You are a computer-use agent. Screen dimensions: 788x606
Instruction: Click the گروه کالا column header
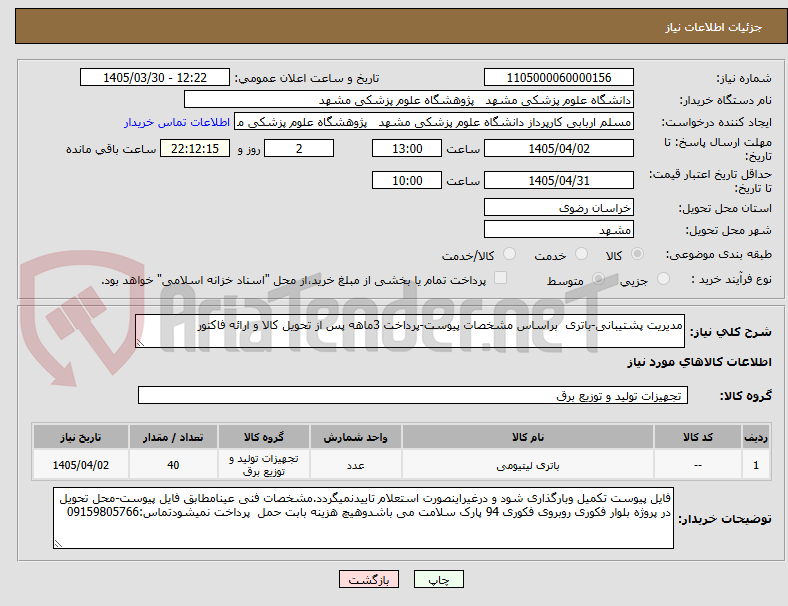tap(264, 437)
